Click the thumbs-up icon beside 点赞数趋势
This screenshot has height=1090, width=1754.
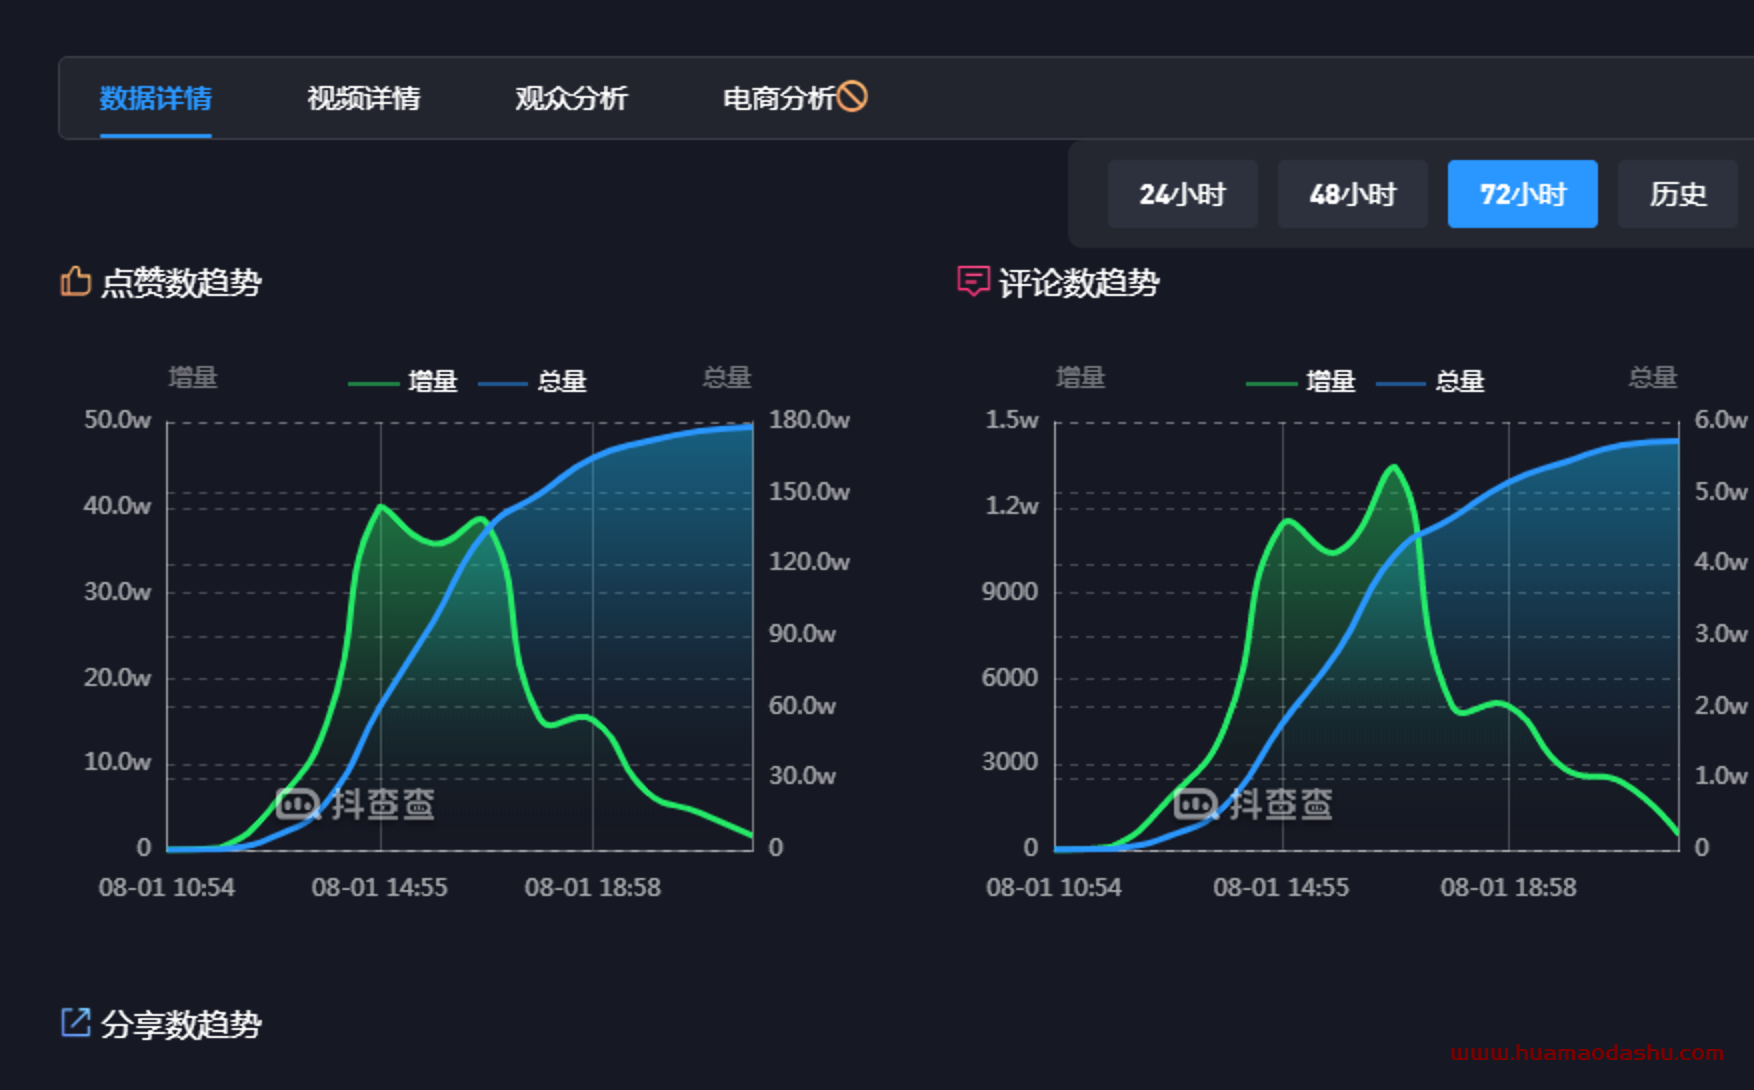click(76, 281)
